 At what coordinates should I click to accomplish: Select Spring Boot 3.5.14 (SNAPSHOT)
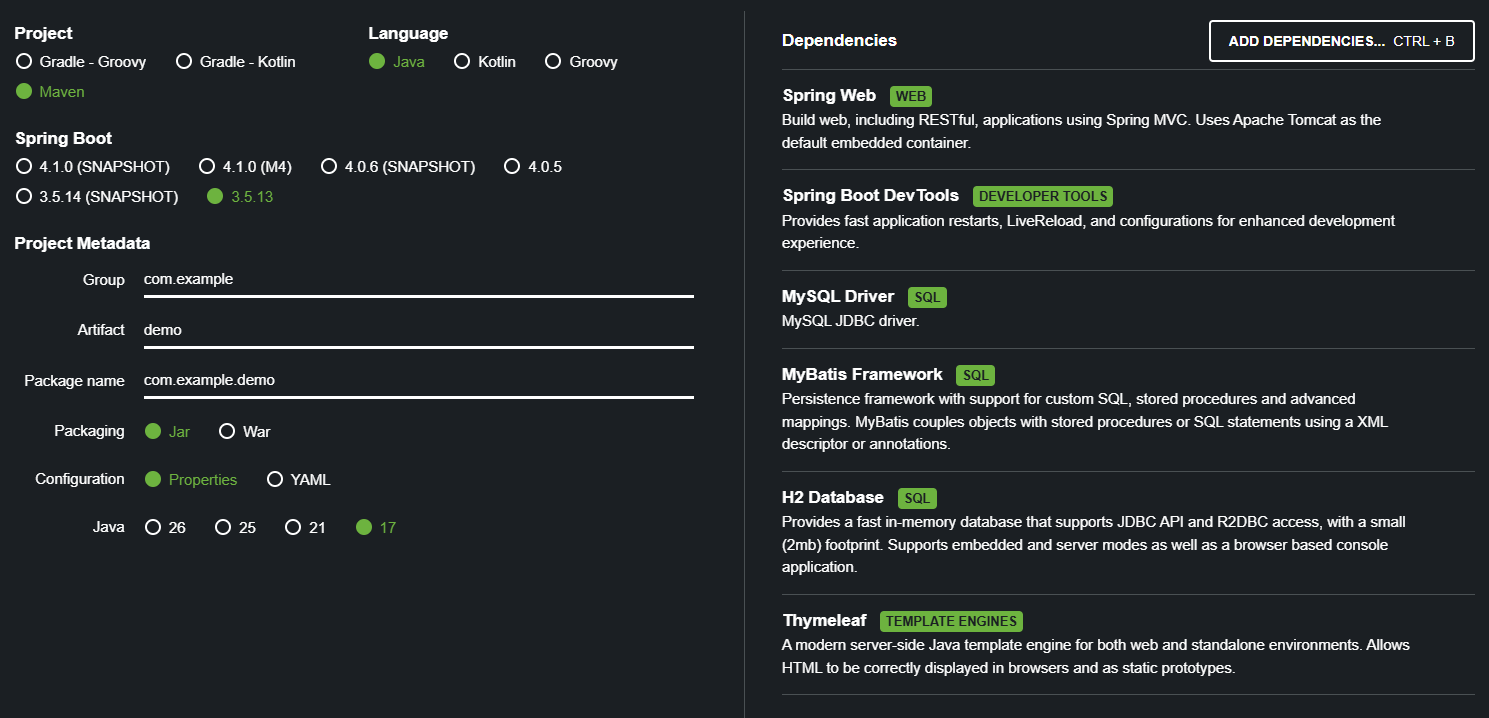(x=23, y=196)
